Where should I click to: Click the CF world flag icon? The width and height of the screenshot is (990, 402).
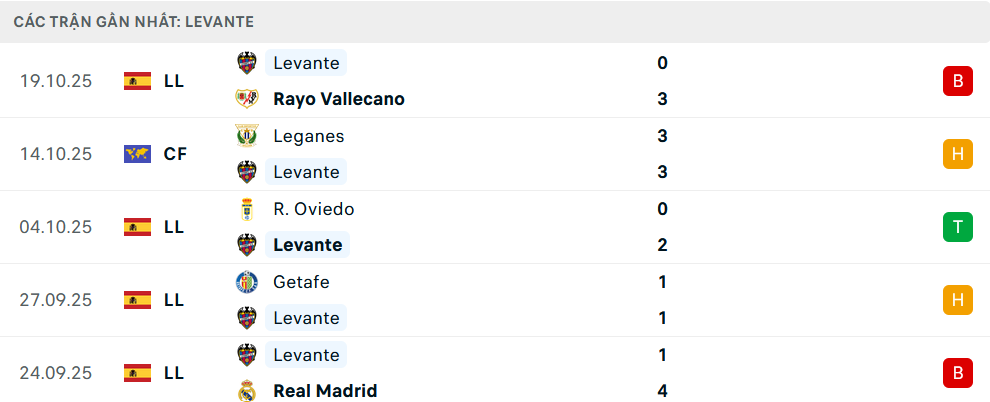(137, 154)
